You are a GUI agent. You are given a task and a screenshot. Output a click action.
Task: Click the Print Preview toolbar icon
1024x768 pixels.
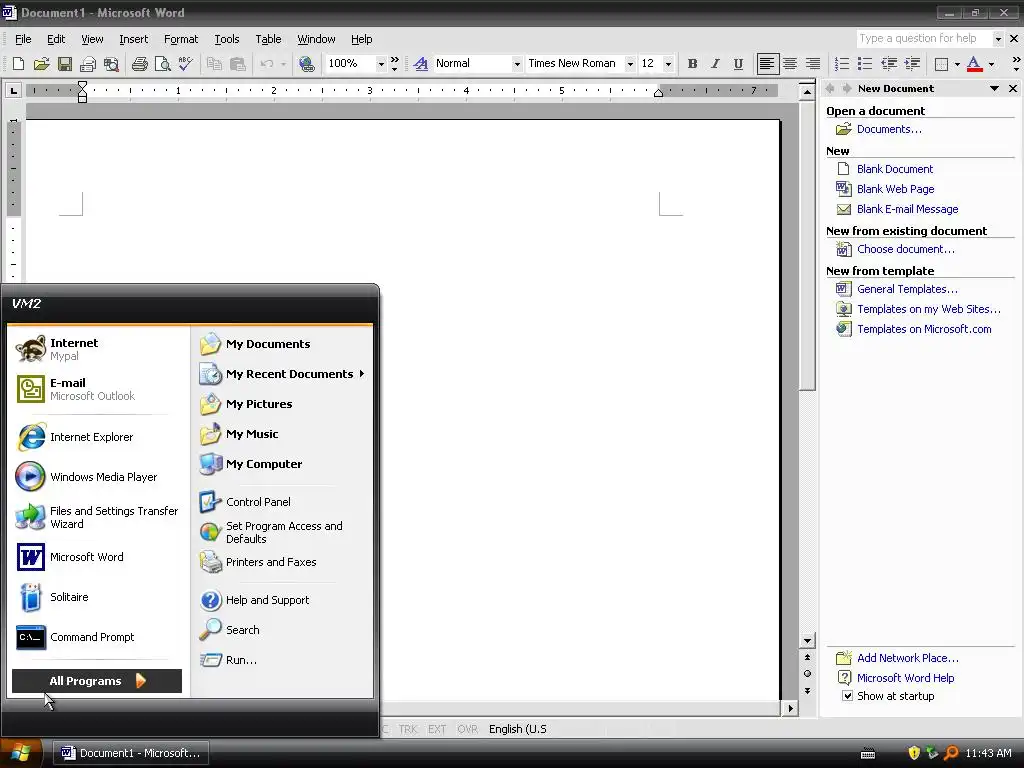[162, 63]
